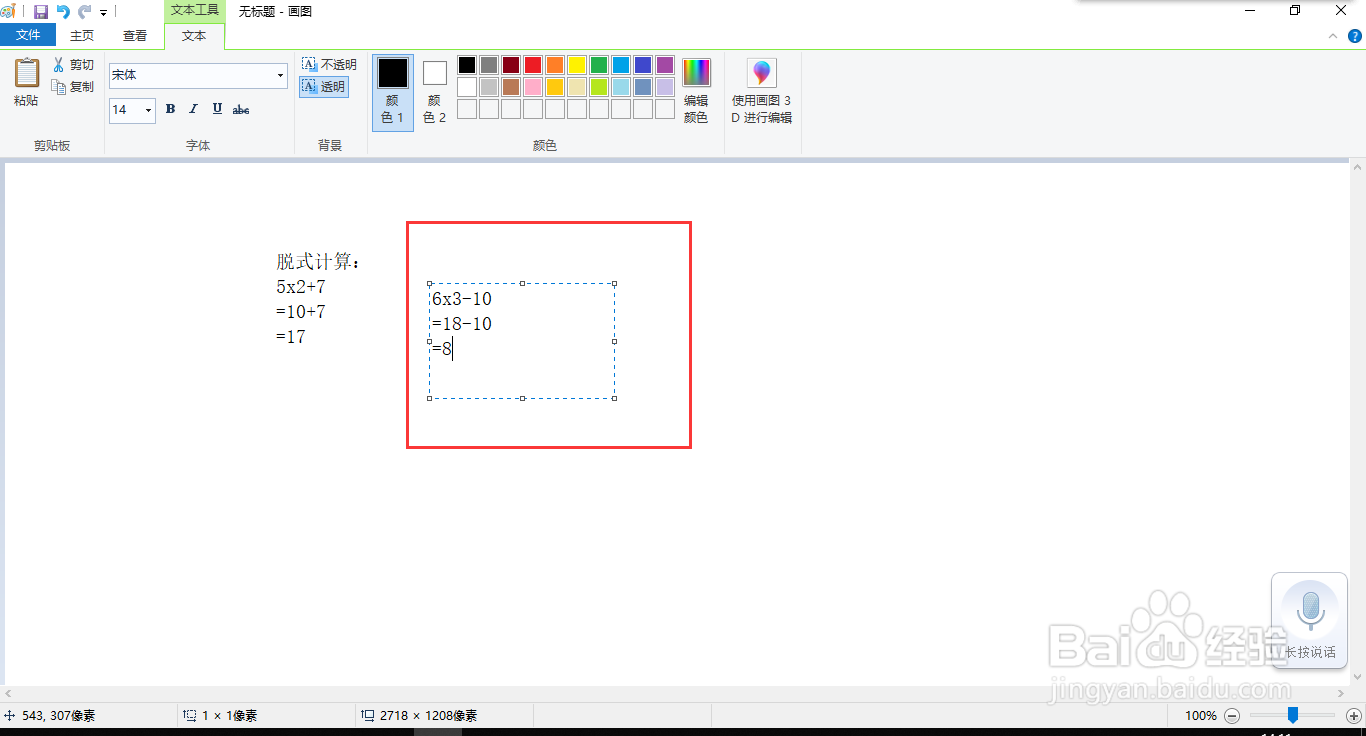Pick the brown color swatch

511,87
